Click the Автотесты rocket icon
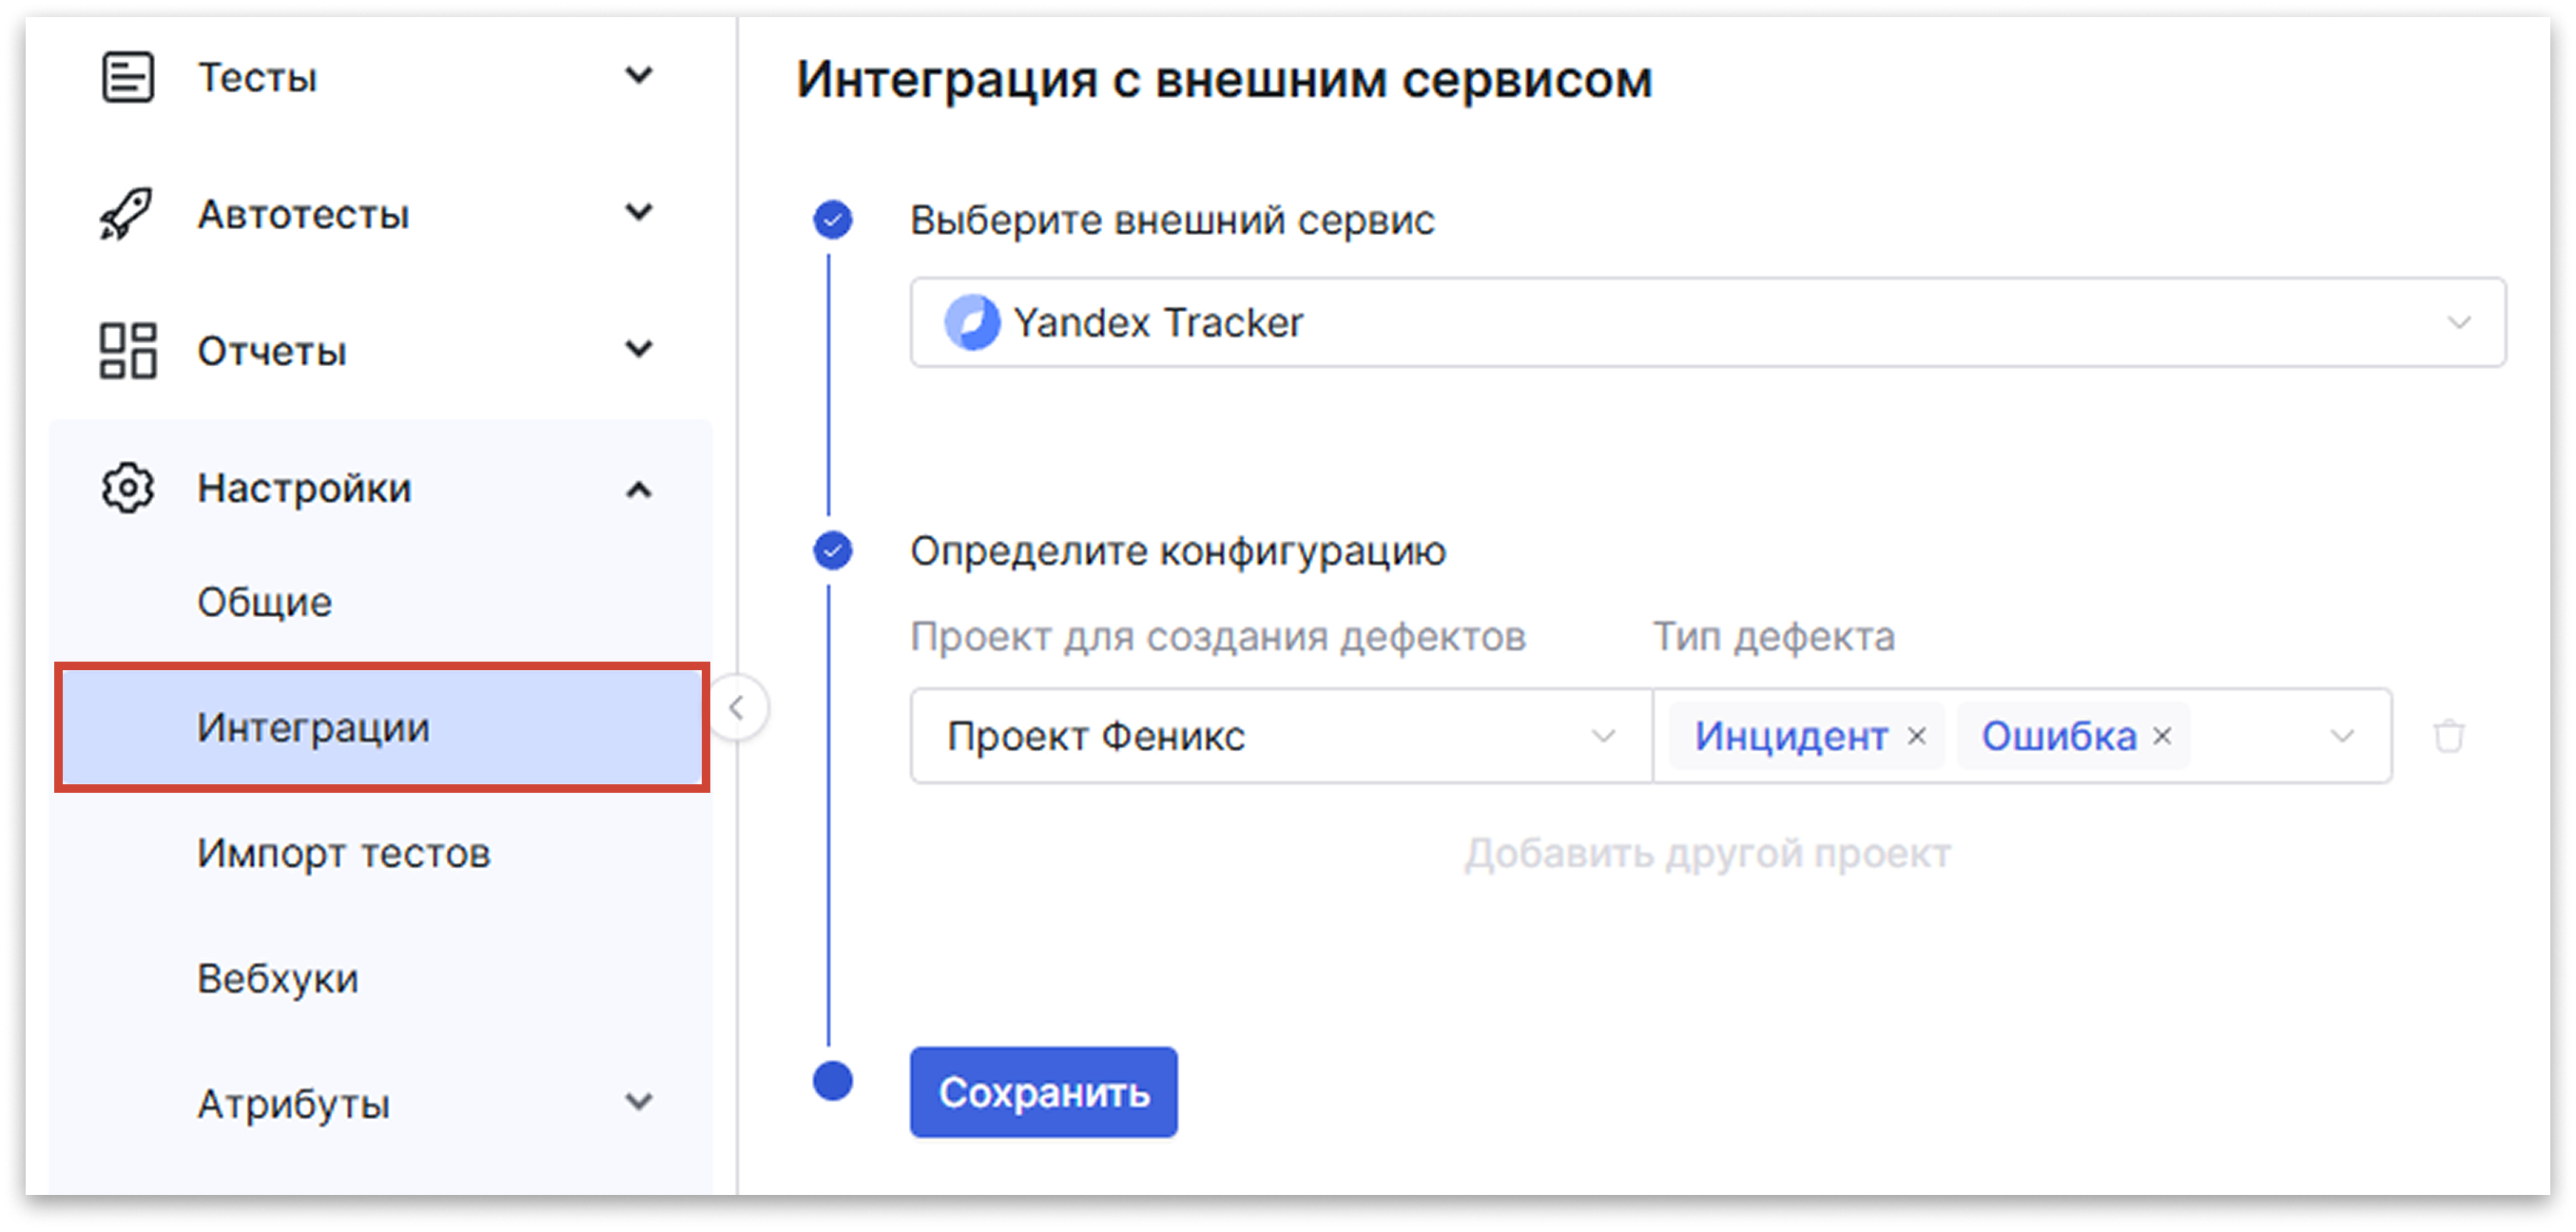Image resolution: width=2576 pixels, height=1232 pixels. pos(127,213)
